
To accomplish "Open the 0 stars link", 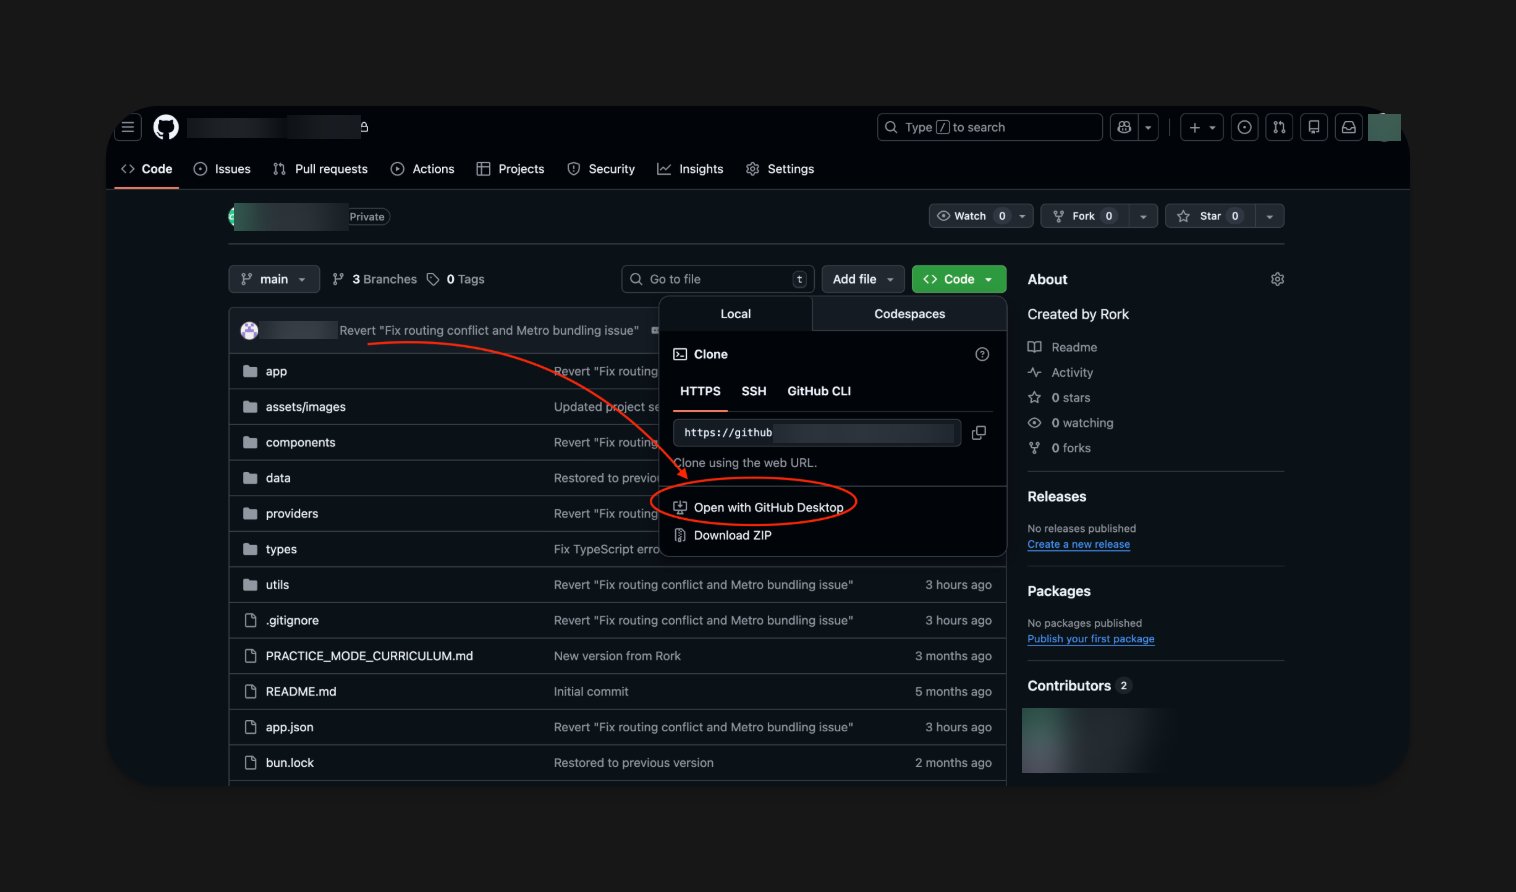I will [1059, 397].
